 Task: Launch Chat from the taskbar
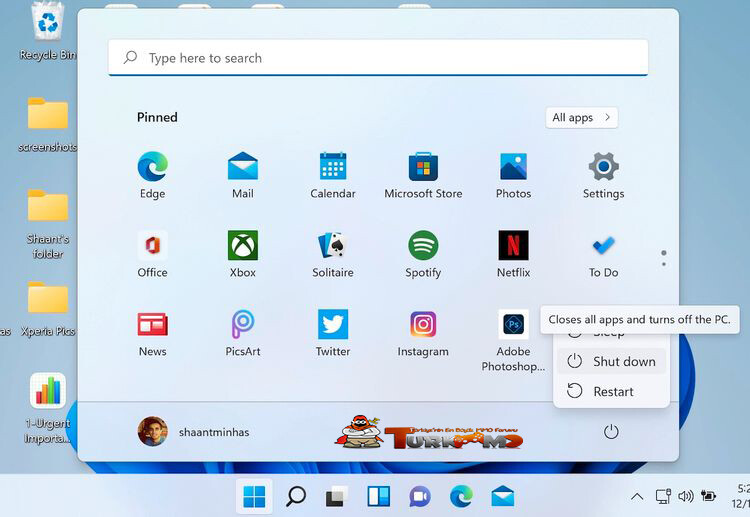tap(420, 496)
